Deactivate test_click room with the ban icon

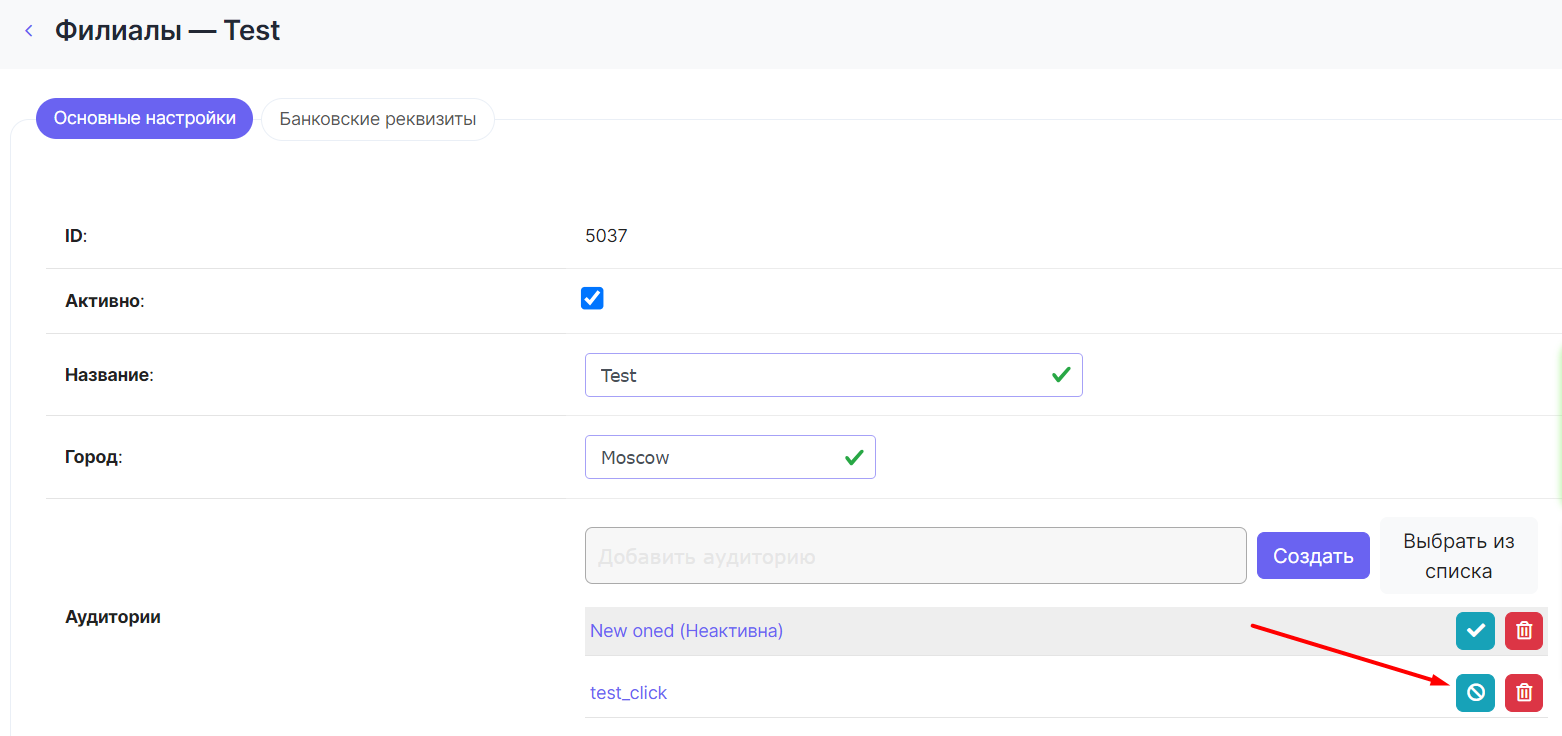1475,692
